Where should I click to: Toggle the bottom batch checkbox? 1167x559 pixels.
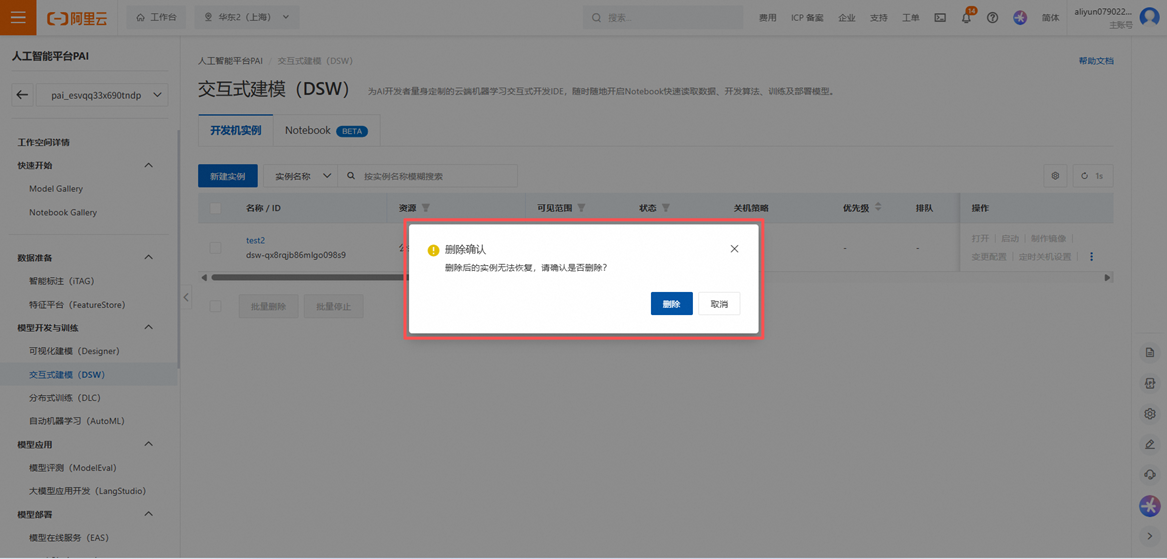[x=216, y=306]
